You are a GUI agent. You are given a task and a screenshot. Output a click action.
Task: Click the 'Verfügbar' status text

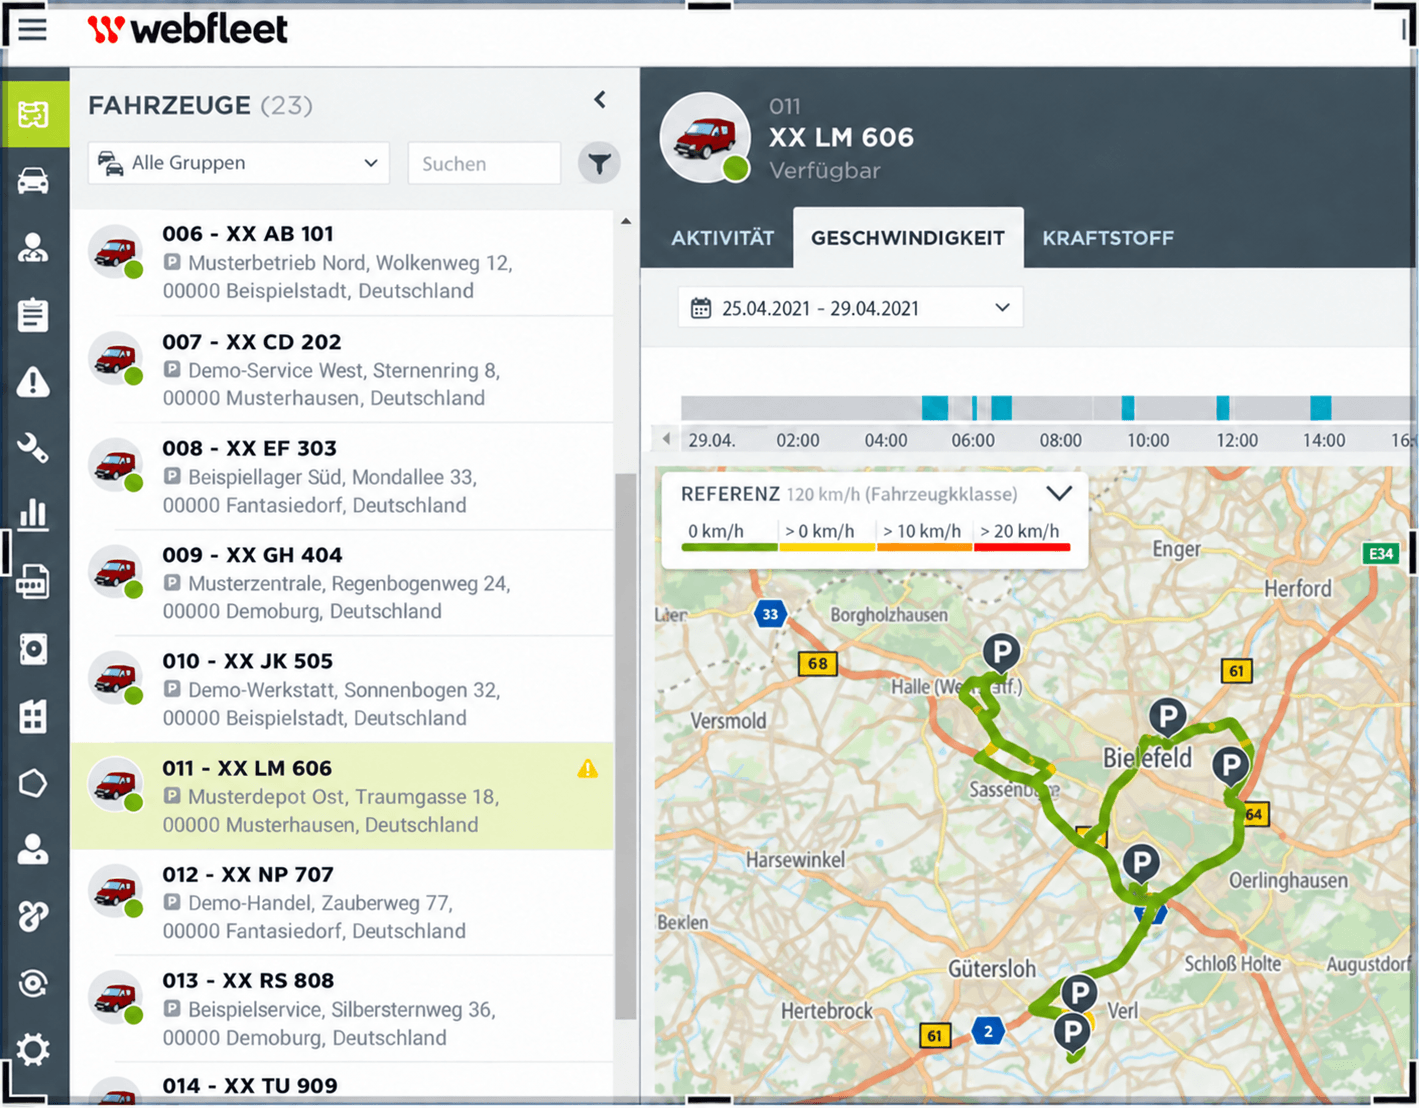825,170
